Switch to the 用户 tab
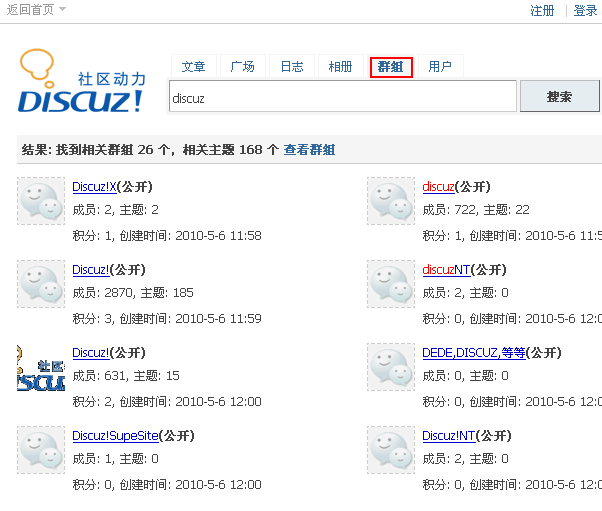Screen dimensions: 602x511 click(x=439, y=67)
